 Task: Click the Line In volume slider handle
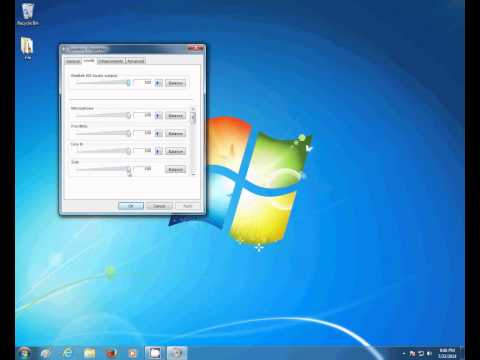(x=128, y=151)
